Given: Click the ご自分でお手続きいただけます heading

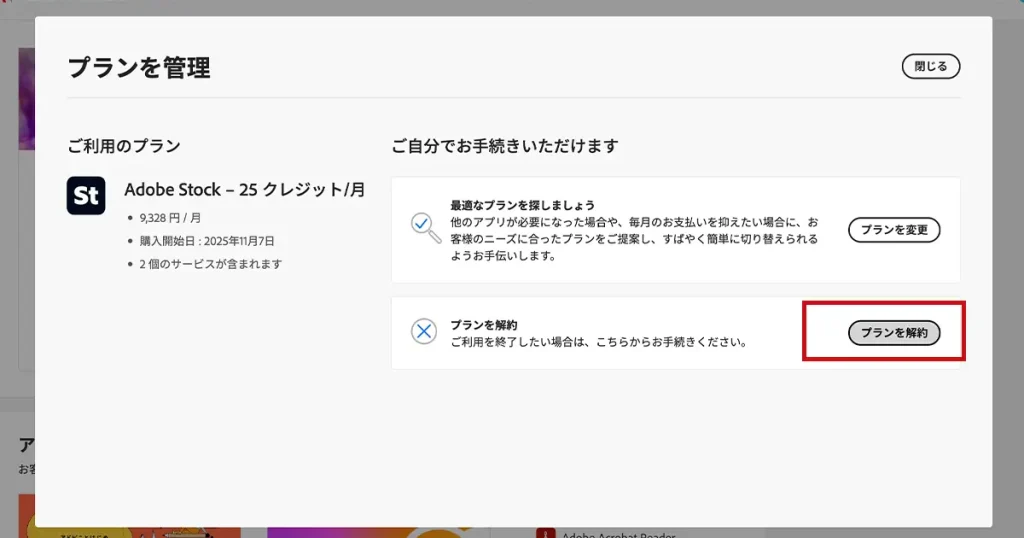Looking at the screenshot, I should (505, 146).
